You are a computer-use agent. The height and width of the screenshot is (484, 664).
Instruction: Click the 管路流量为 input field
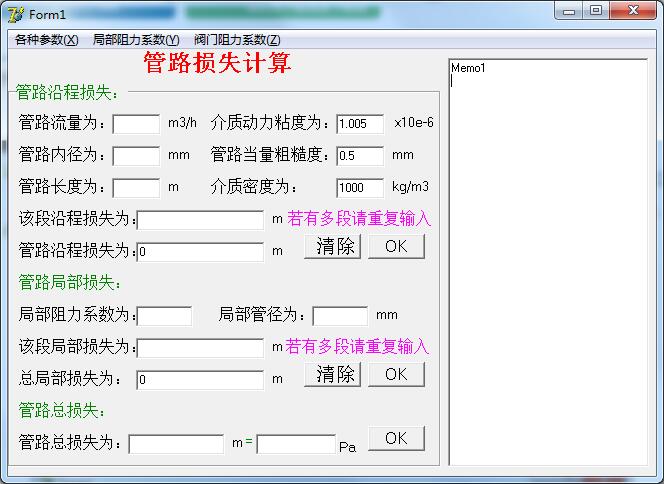[136, 124]
